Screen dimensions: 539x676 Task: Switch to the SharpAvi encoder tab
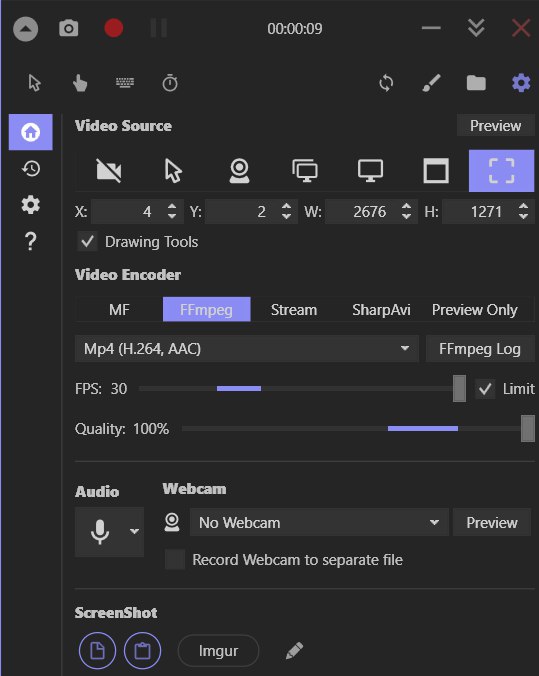[381, 310]
